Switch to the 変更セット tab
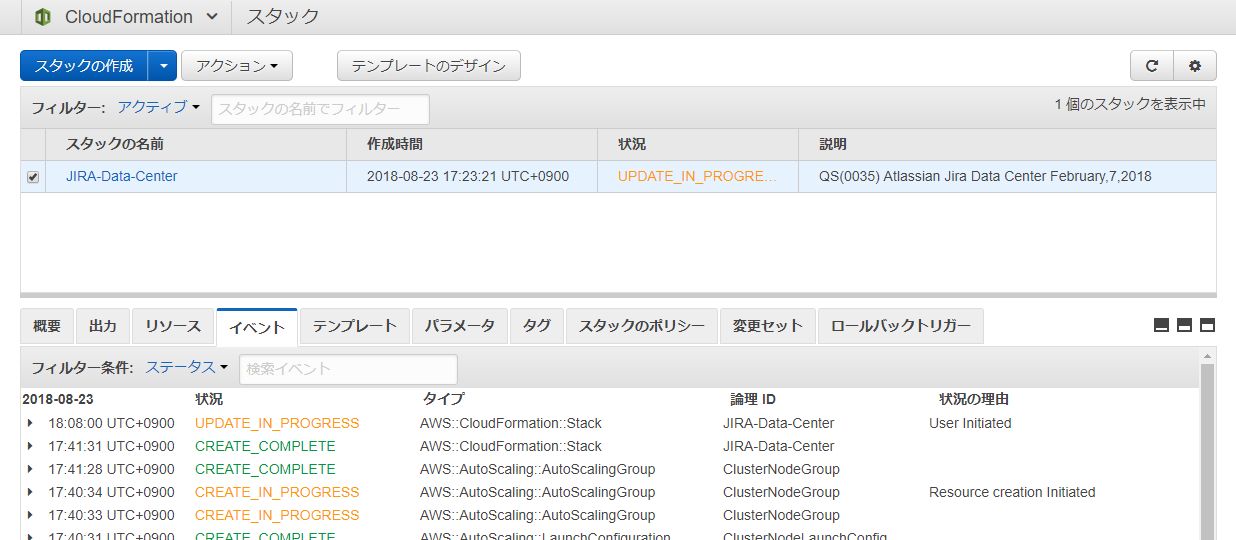This screenshot has width=1236, height=540. tap(768, 326)
